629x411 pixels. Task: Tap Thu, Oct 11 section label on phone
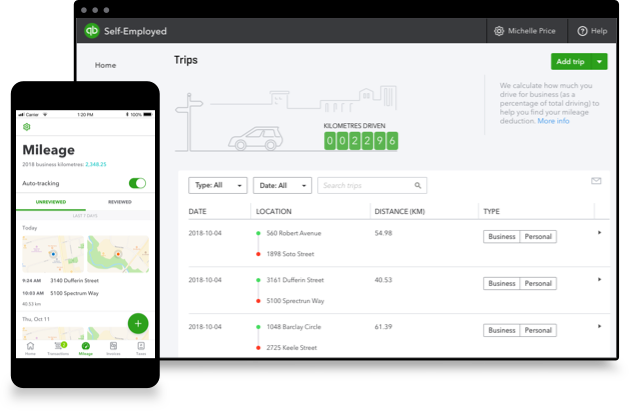pyautogui.click(x=36, y=319)
